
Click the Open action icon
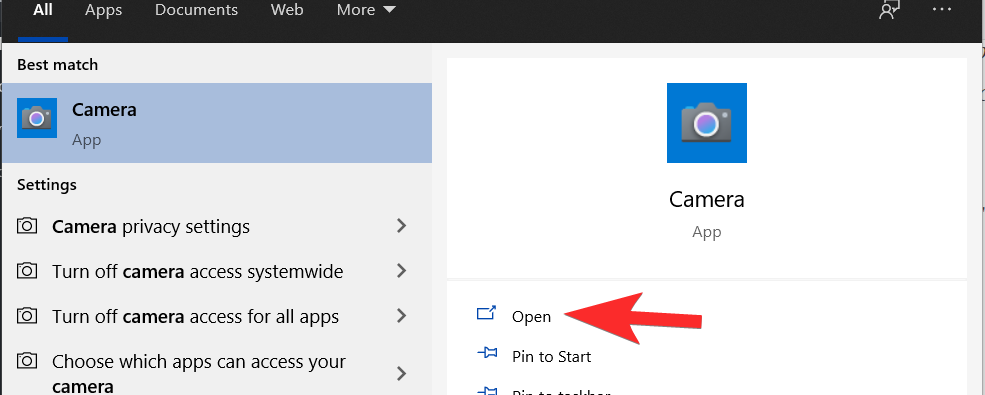point(487,313)
